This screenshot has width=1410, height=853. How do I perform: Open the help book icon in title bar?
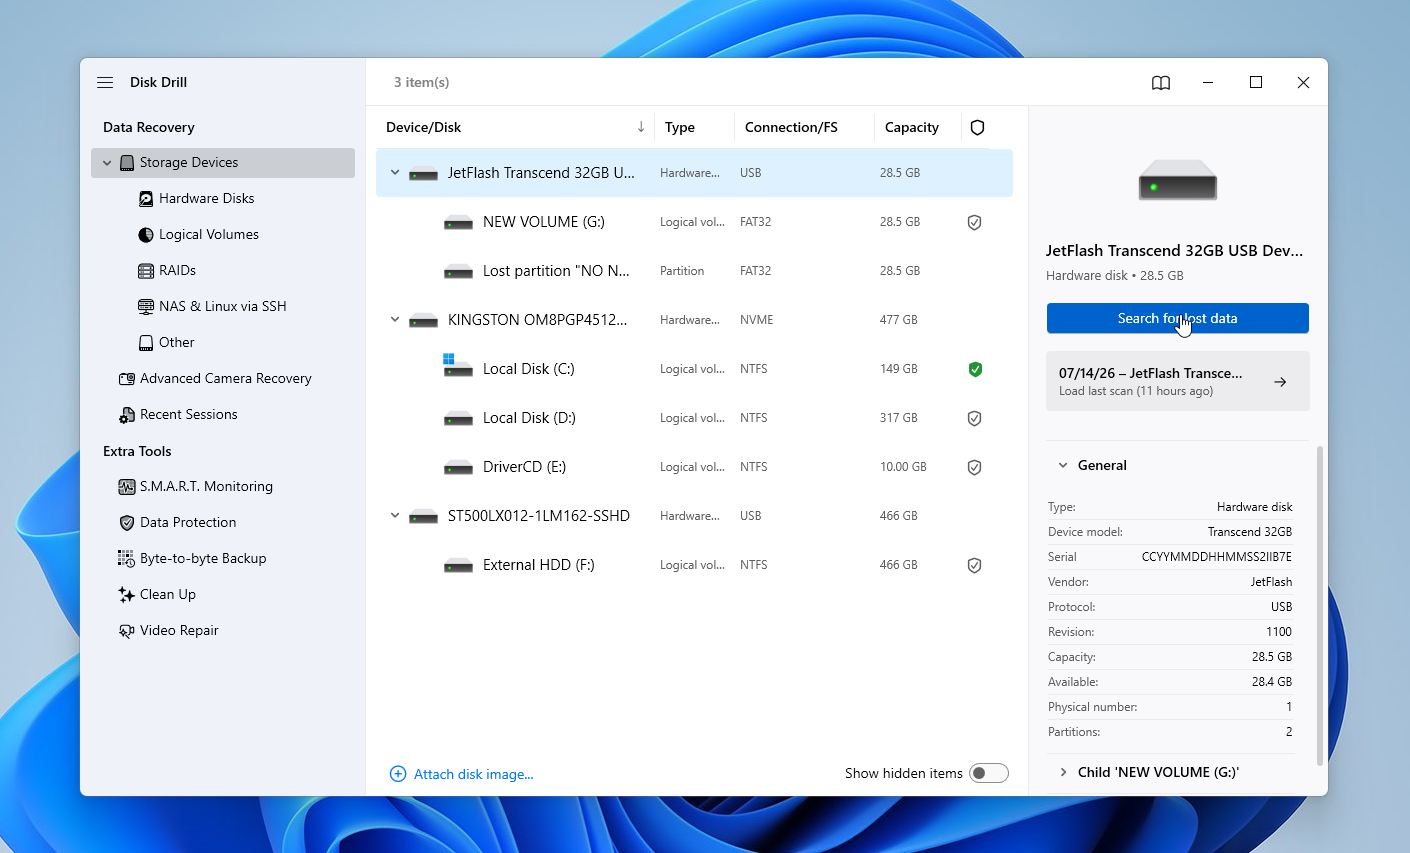click(1161, 83)
